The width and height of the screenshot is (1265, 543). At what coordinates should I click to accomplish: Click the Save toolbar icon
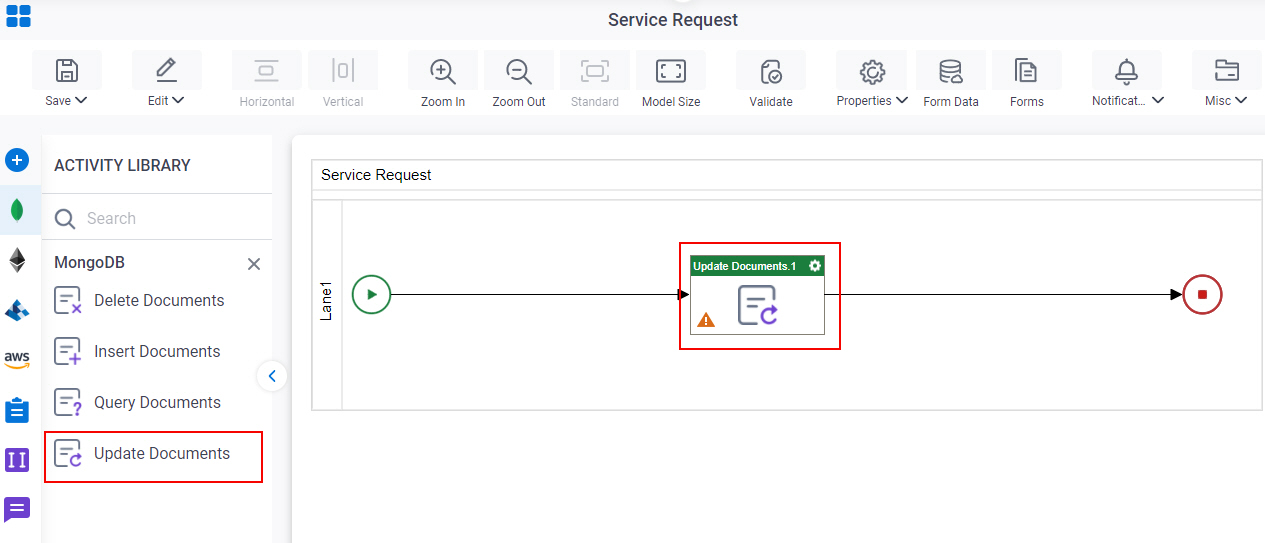pos(67,70)
